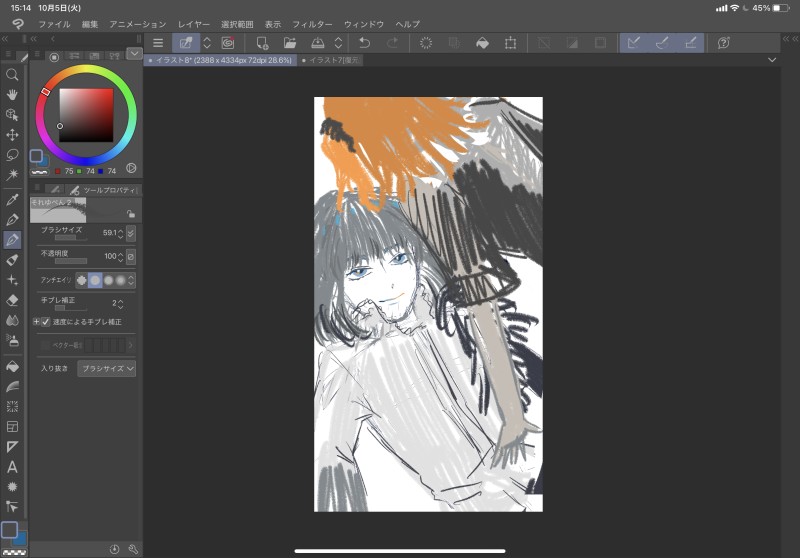The width and height of the screenshot is (800, 558).
Task: Select transparent color swatch below color wheel
Action: (x=39, y=172)
